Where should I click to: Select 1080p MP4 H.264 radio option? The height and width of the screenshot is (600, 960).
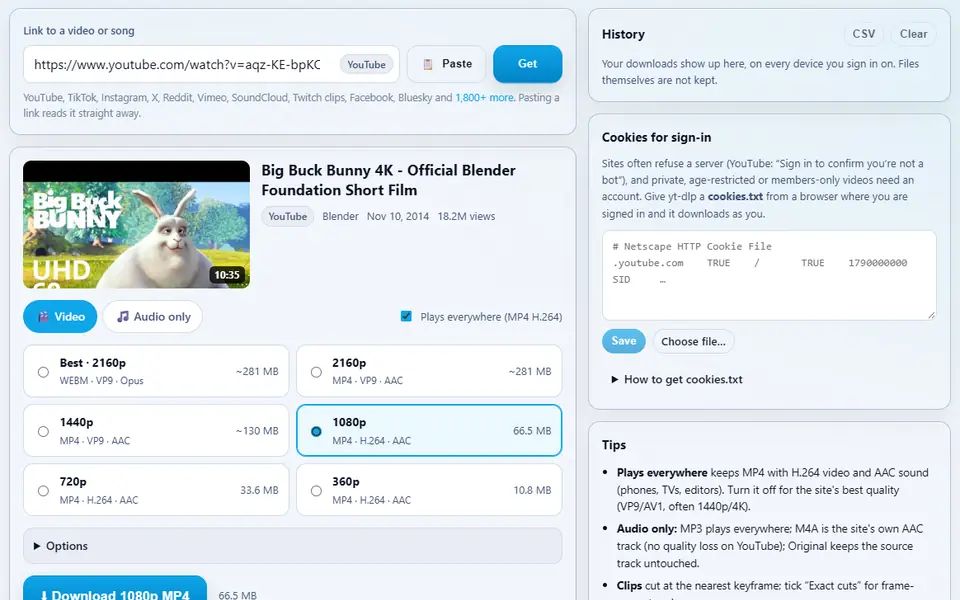[x=316, y=431]
